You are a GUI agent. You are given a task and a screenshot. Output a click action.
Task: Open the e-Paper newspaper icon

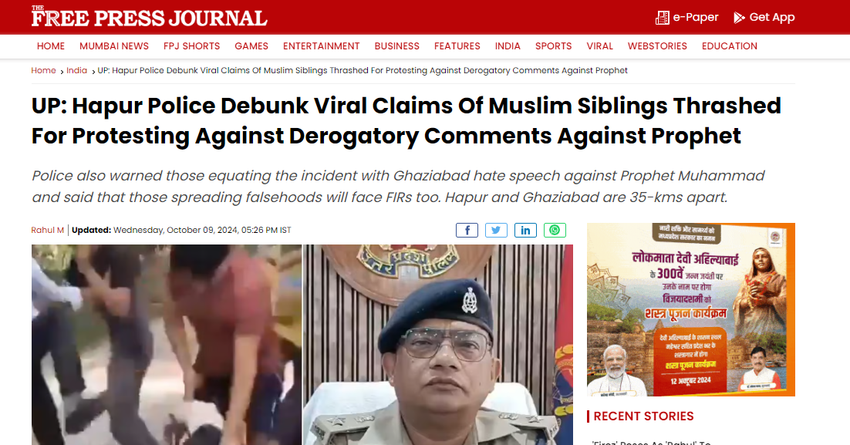(x=662, y=17)
